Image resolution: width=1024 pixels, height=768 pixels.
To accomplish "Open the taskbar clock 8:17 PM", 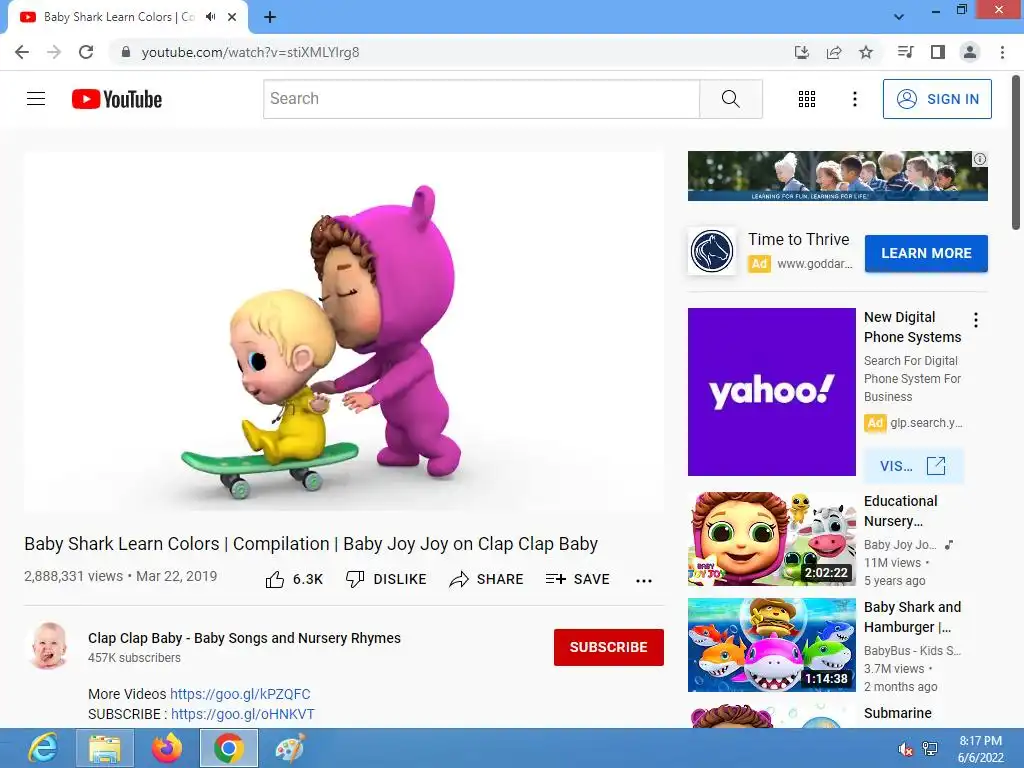I will [x=980, y=749].
